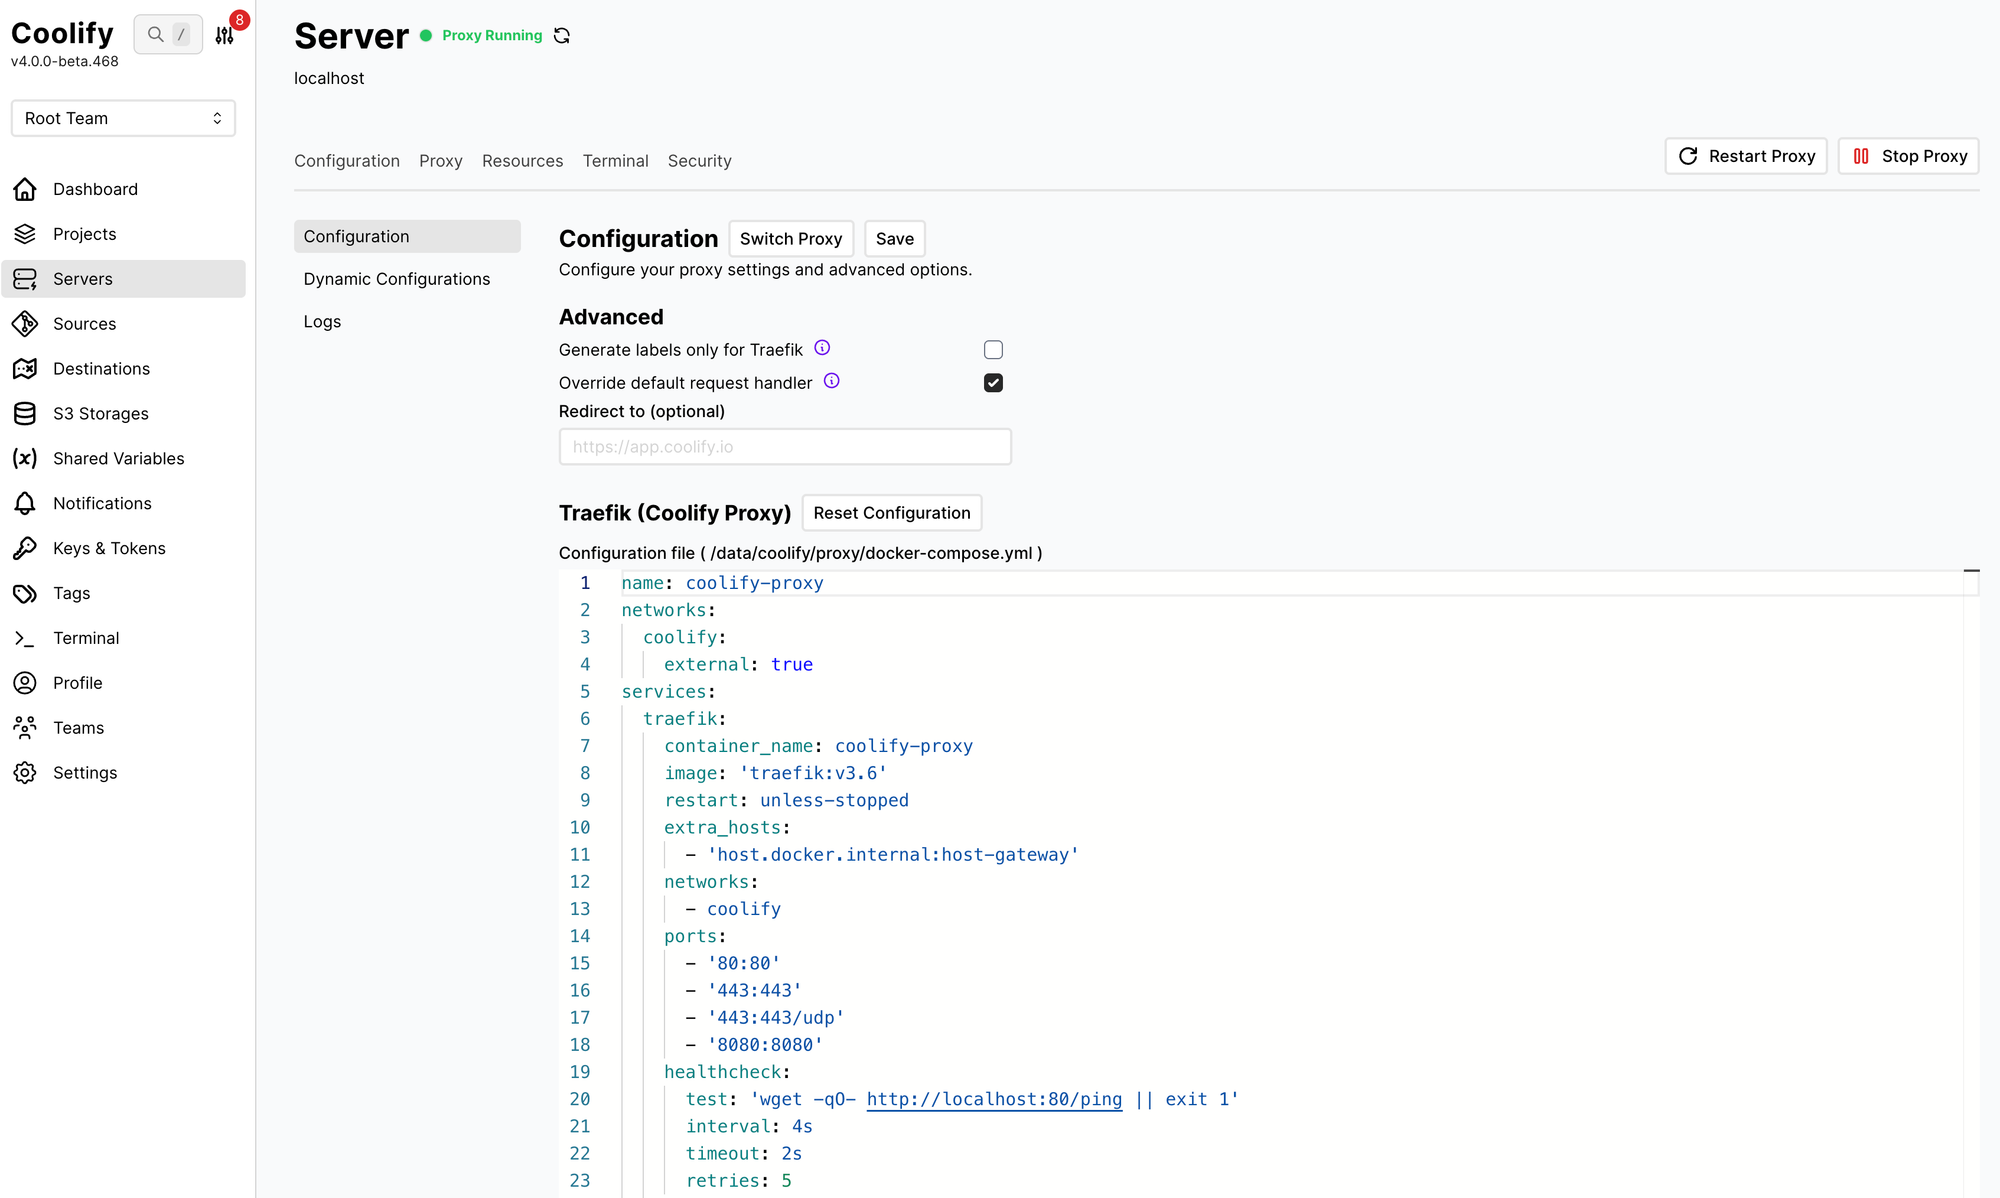
Task: Open the Destinations map icon
Action: click(25, 369)
